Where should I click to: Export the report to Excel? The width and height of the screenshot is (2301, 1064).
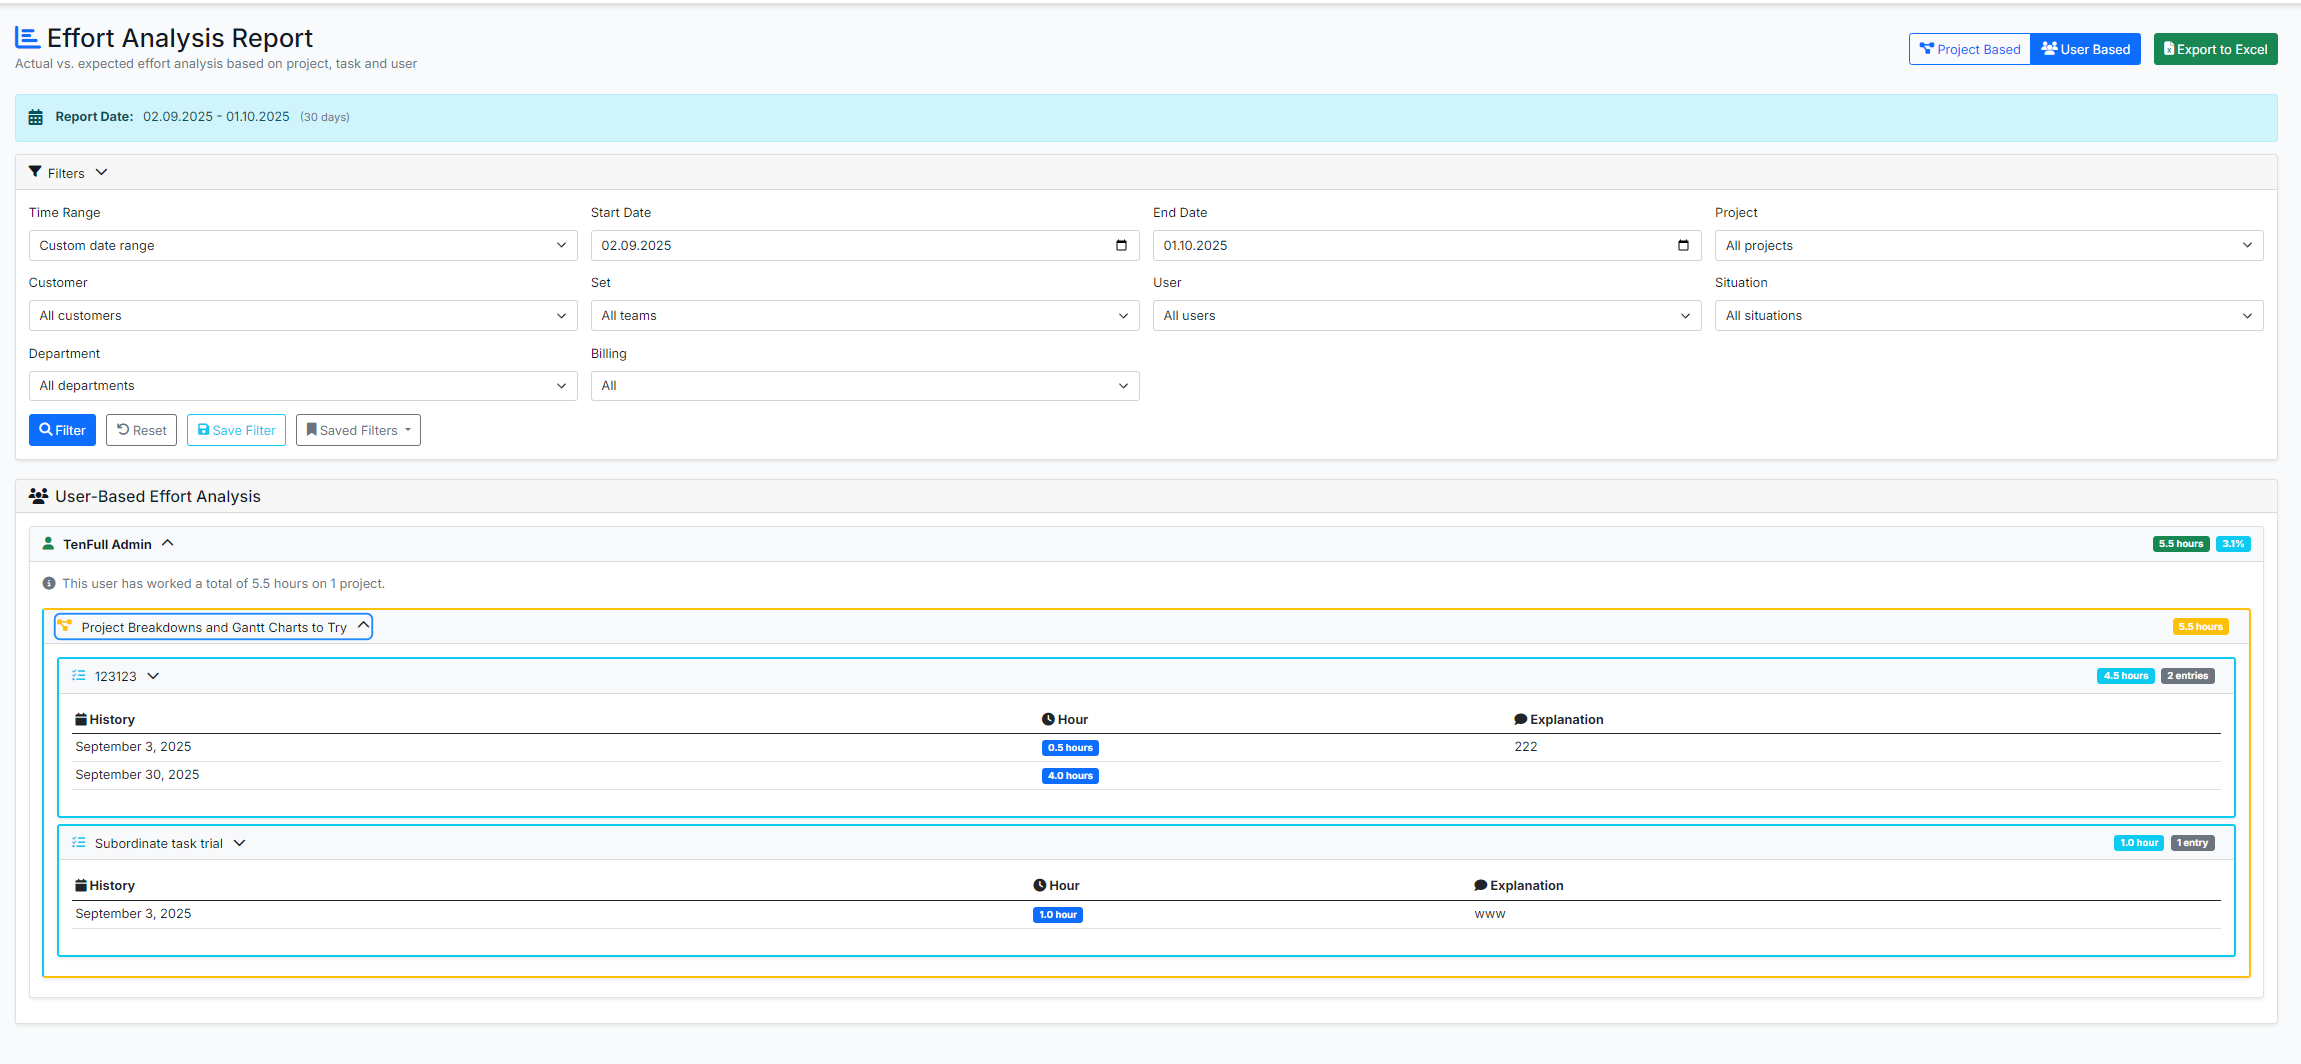tap(2215, 49)
